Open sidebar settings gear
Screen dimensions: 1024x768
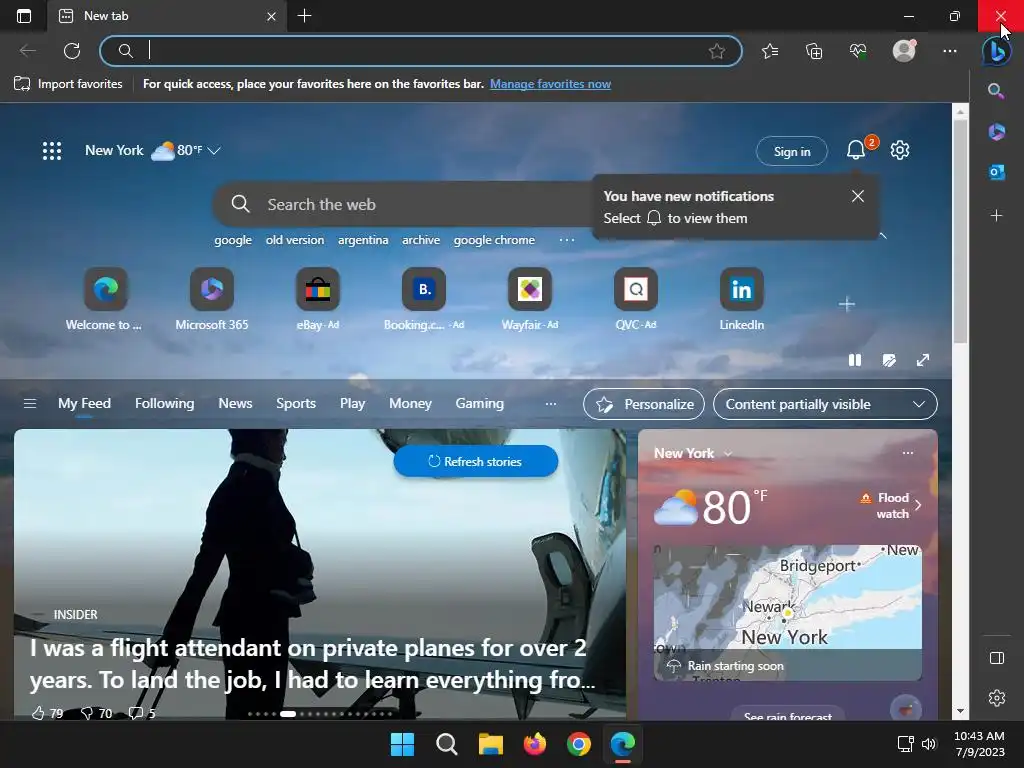997,698
